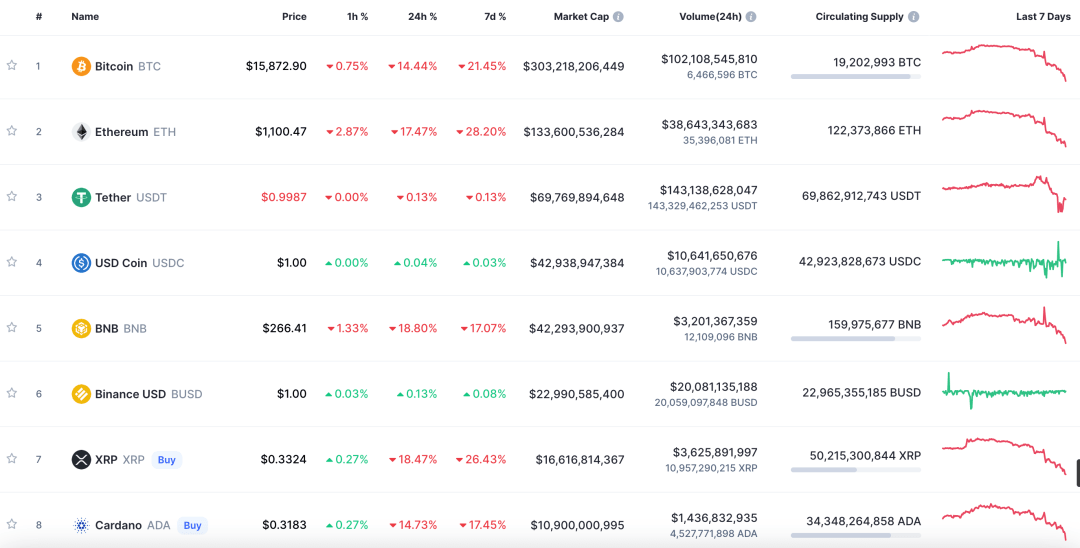Click the Market Cap info icon

618,17
